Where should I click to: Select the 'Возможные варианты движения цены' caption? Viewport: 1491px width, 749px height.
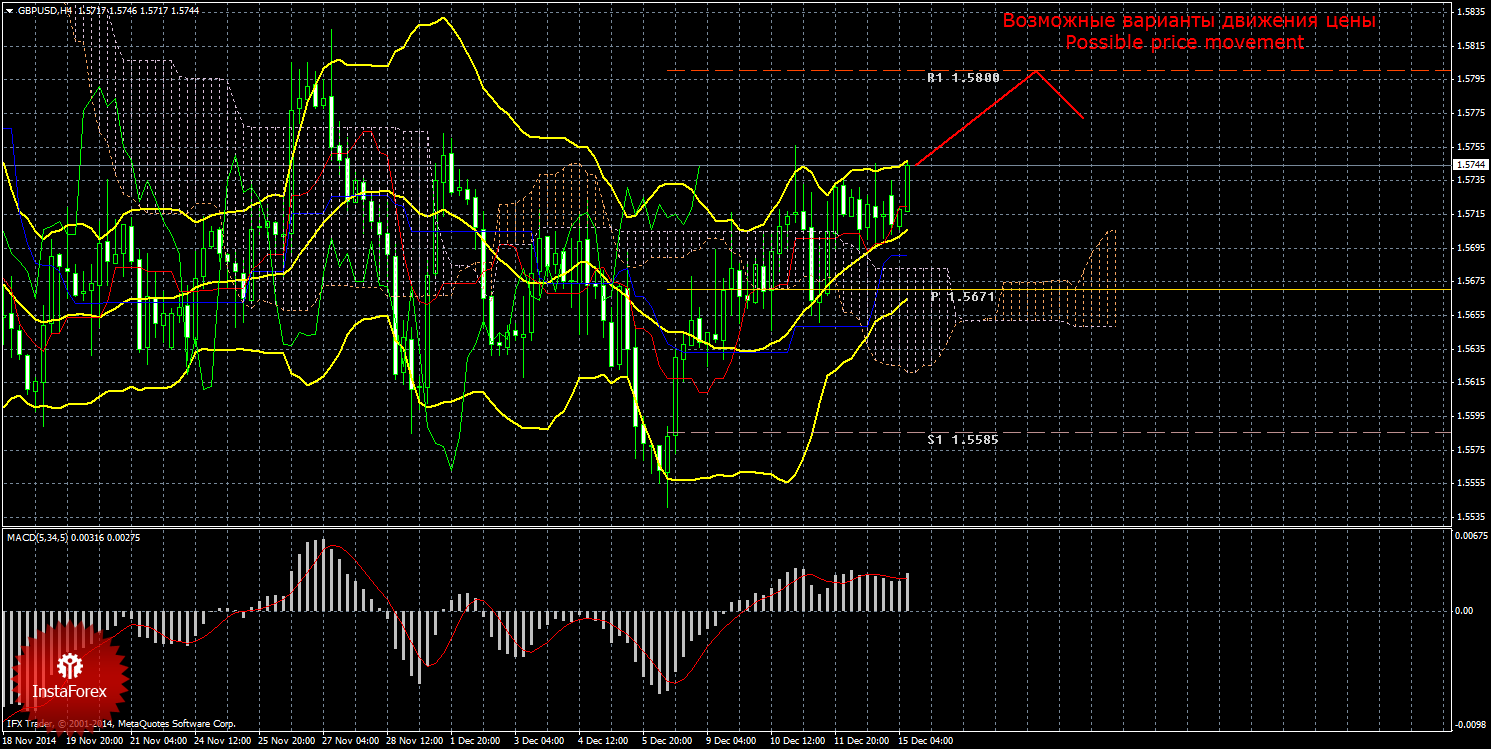pyautogui.click(x=1189, y=21)
